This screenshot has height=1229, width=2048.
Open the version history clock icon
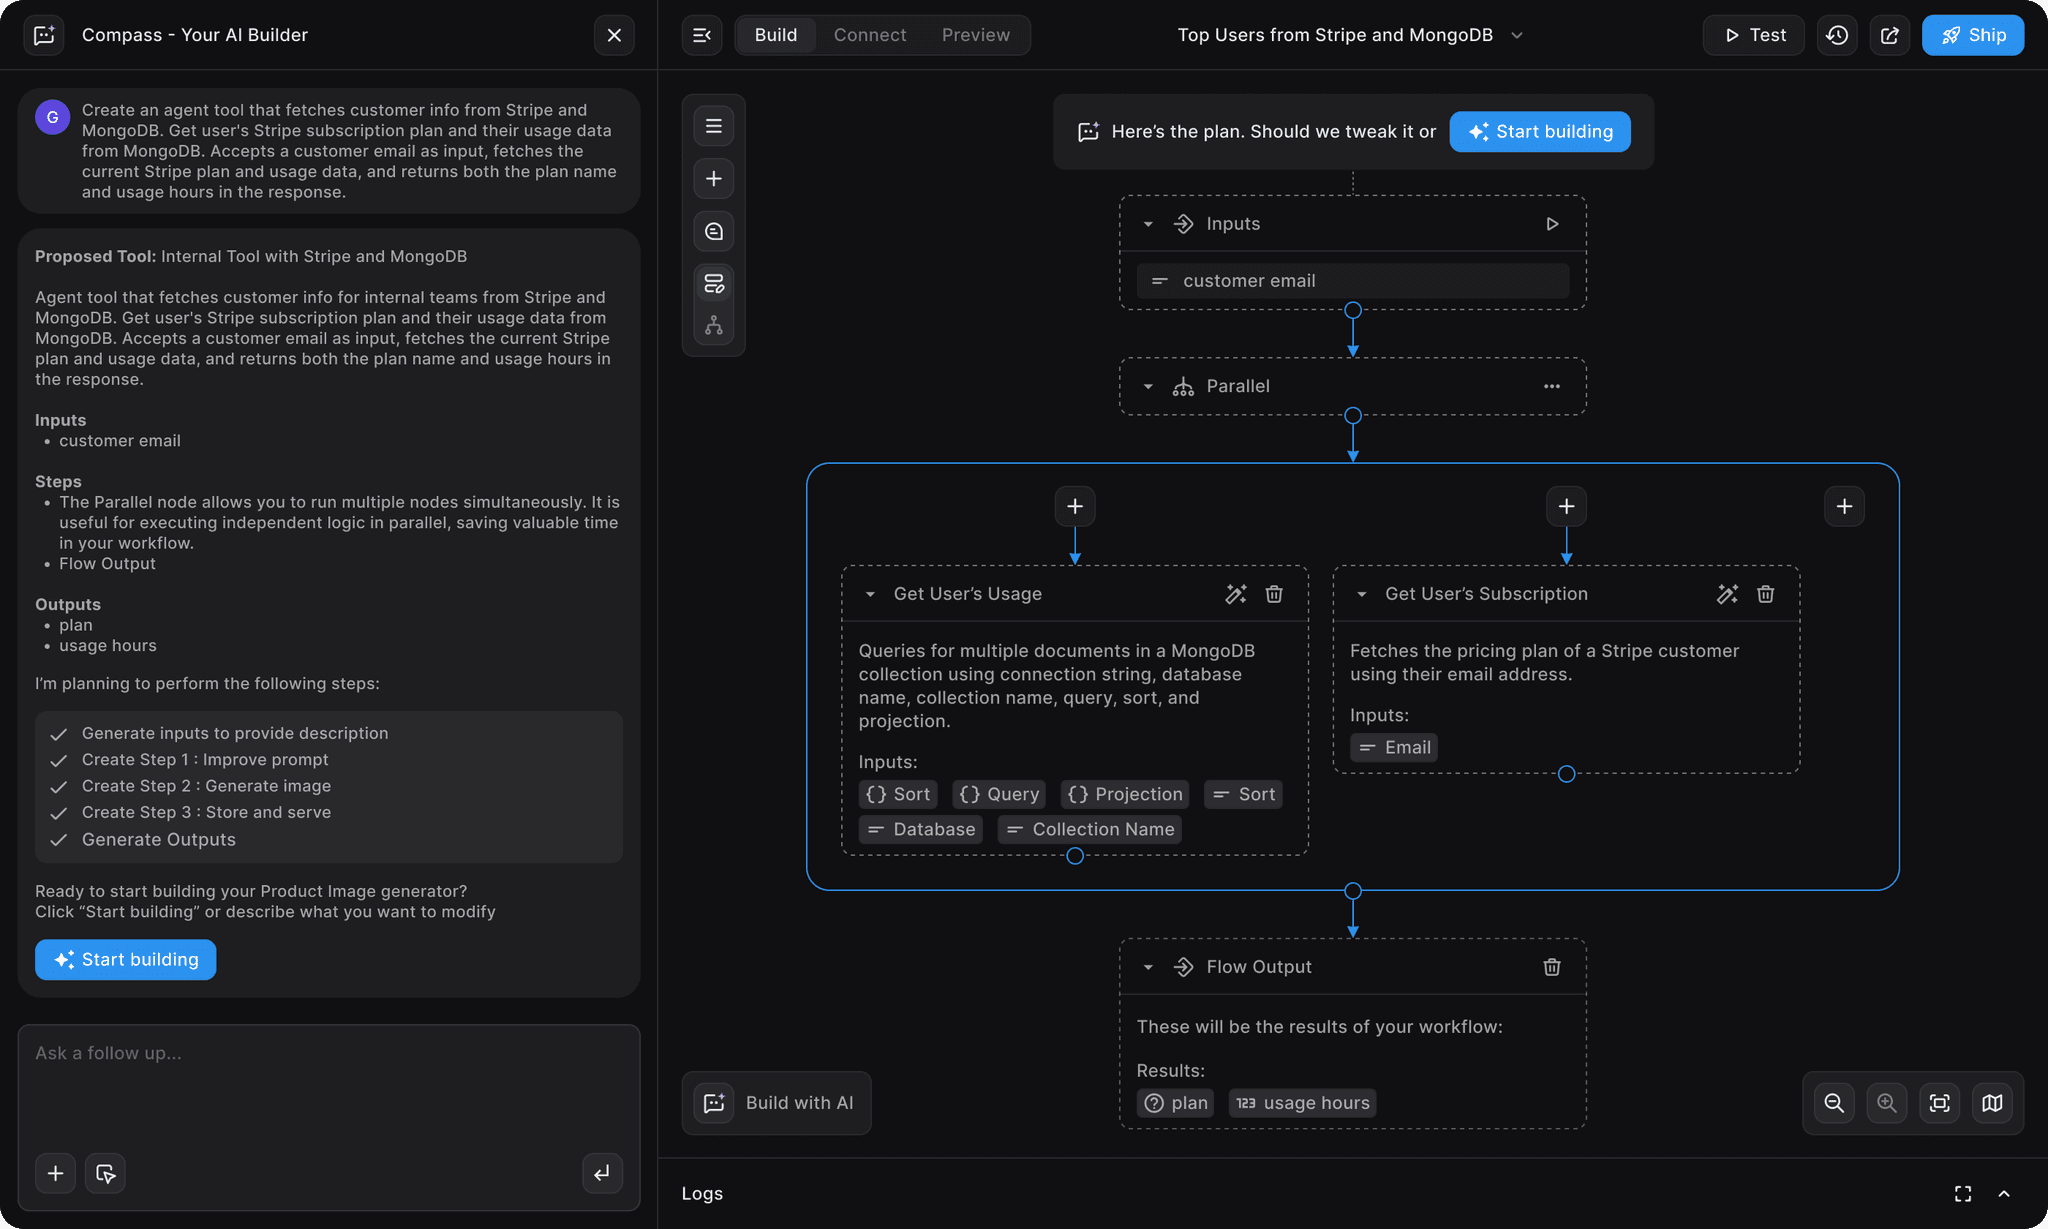[x=1837, y=36]
